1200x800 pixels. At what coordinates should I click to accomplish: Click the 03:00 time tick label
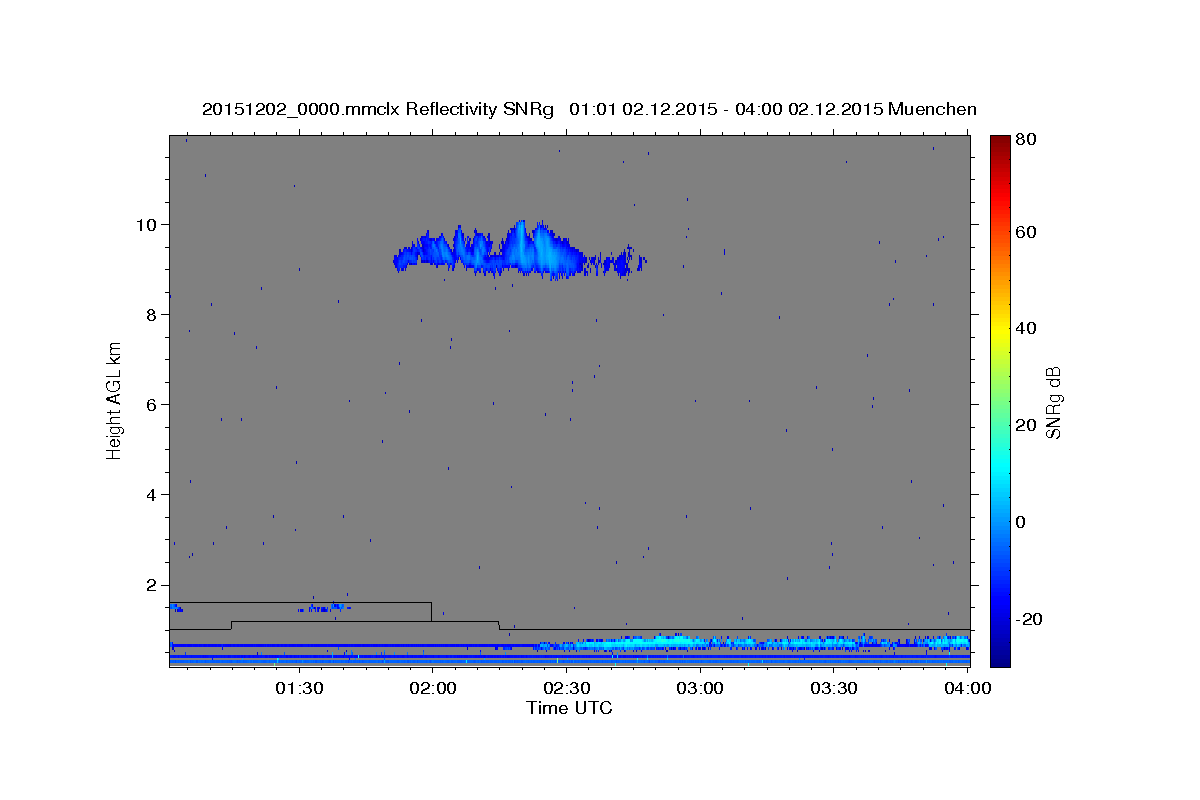[x=700, y=688]
